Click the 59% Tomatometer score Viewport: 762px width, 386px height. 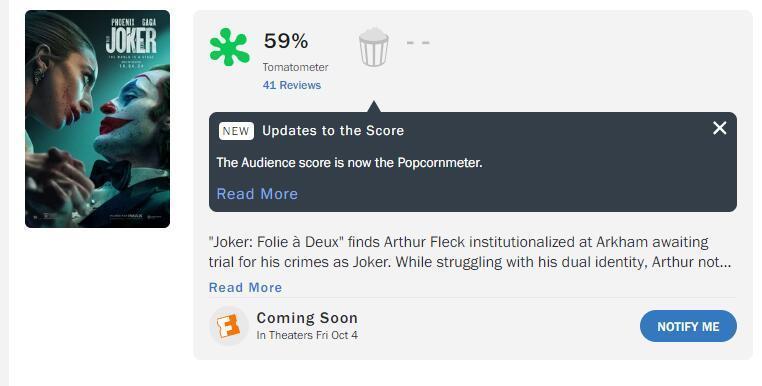coord(286,41)
